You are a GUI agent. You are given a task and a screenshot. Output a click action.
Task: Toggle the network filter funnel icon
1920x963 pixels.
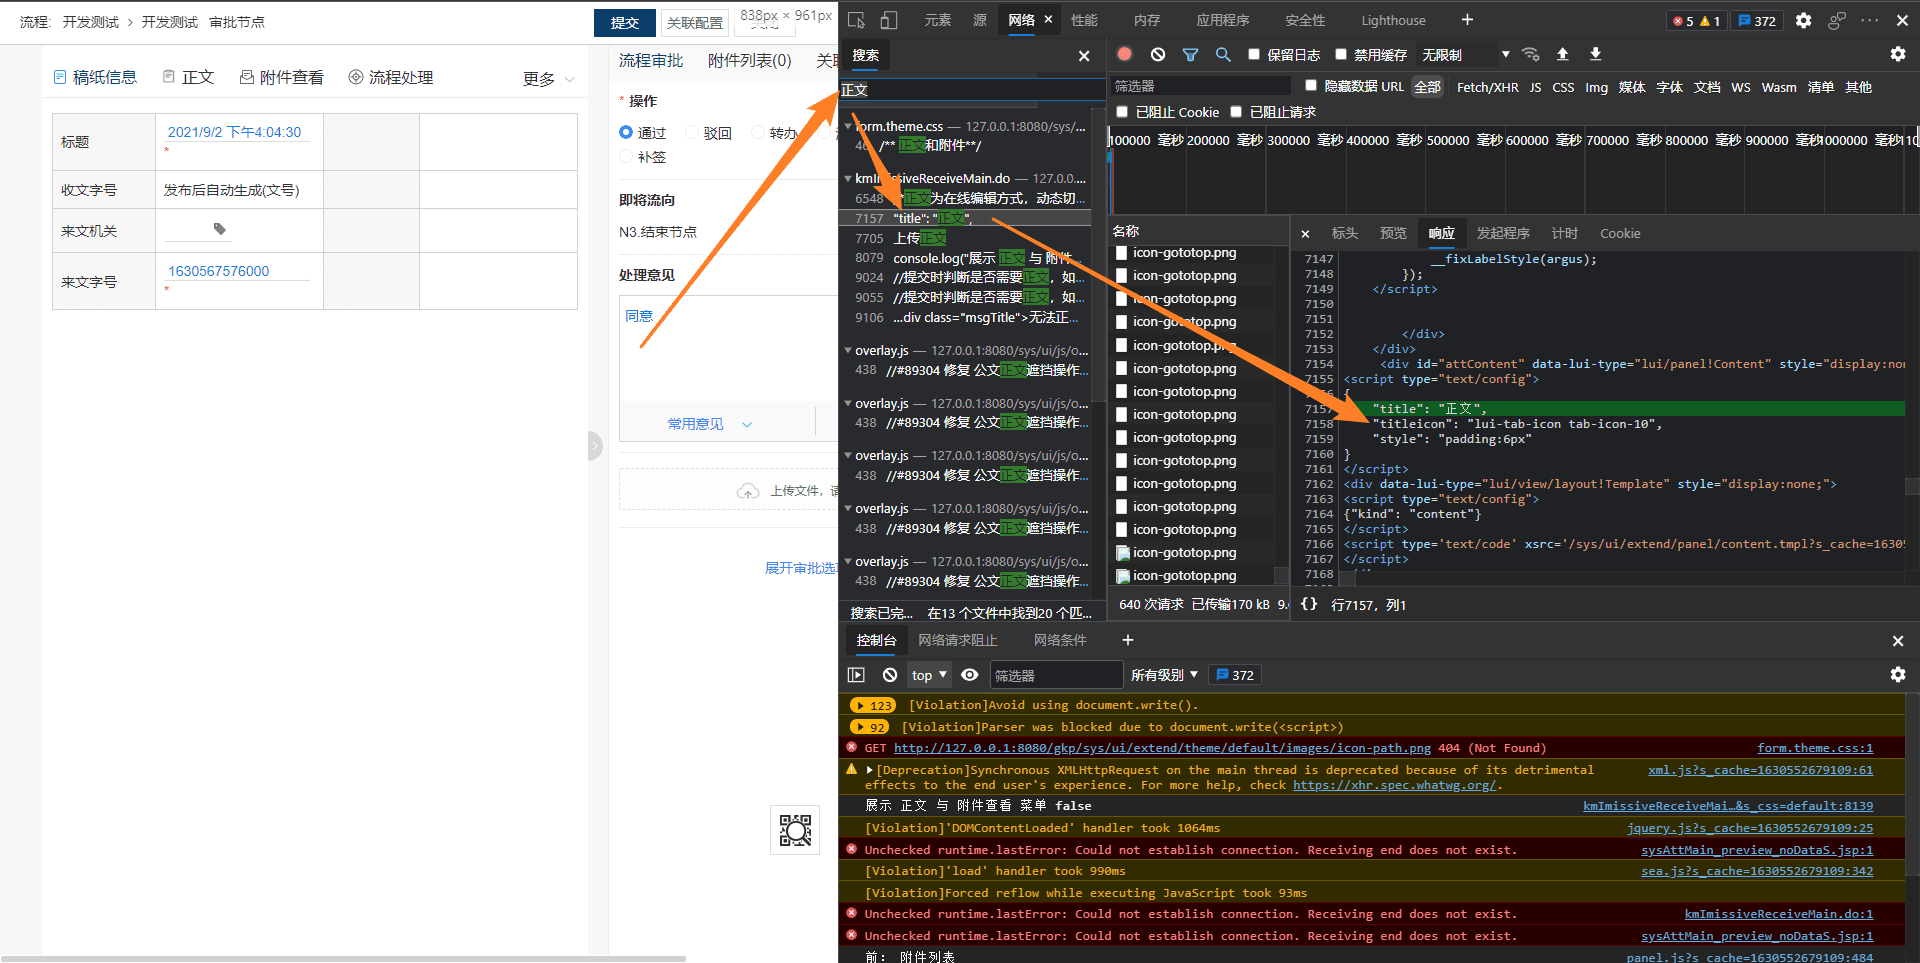click(x=1190, y=54)
